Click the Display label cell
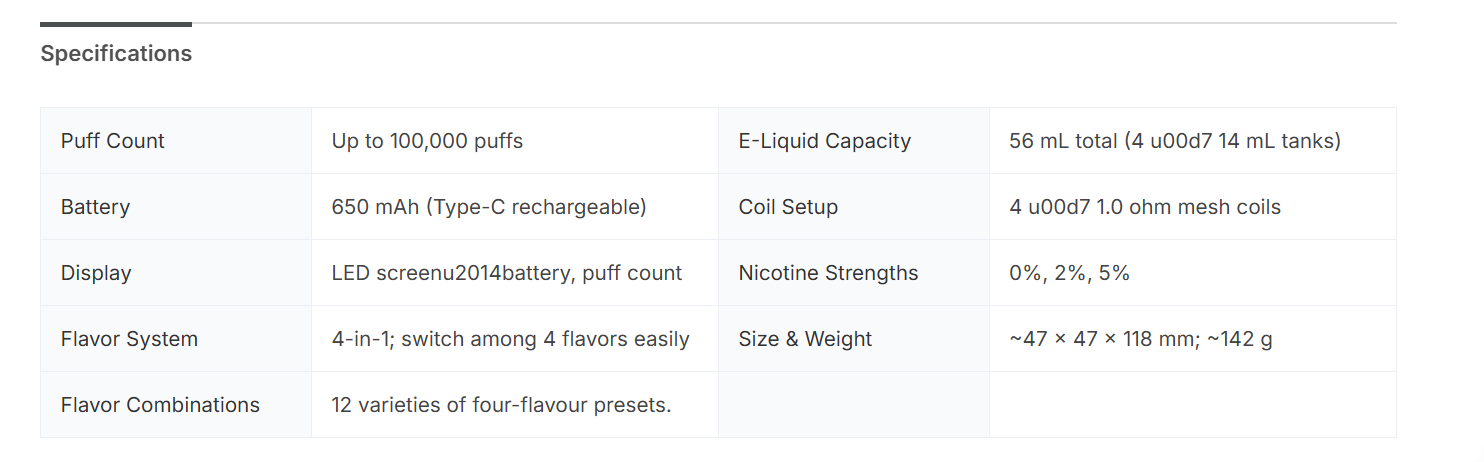1484x462 pixels. coord(96,273)
